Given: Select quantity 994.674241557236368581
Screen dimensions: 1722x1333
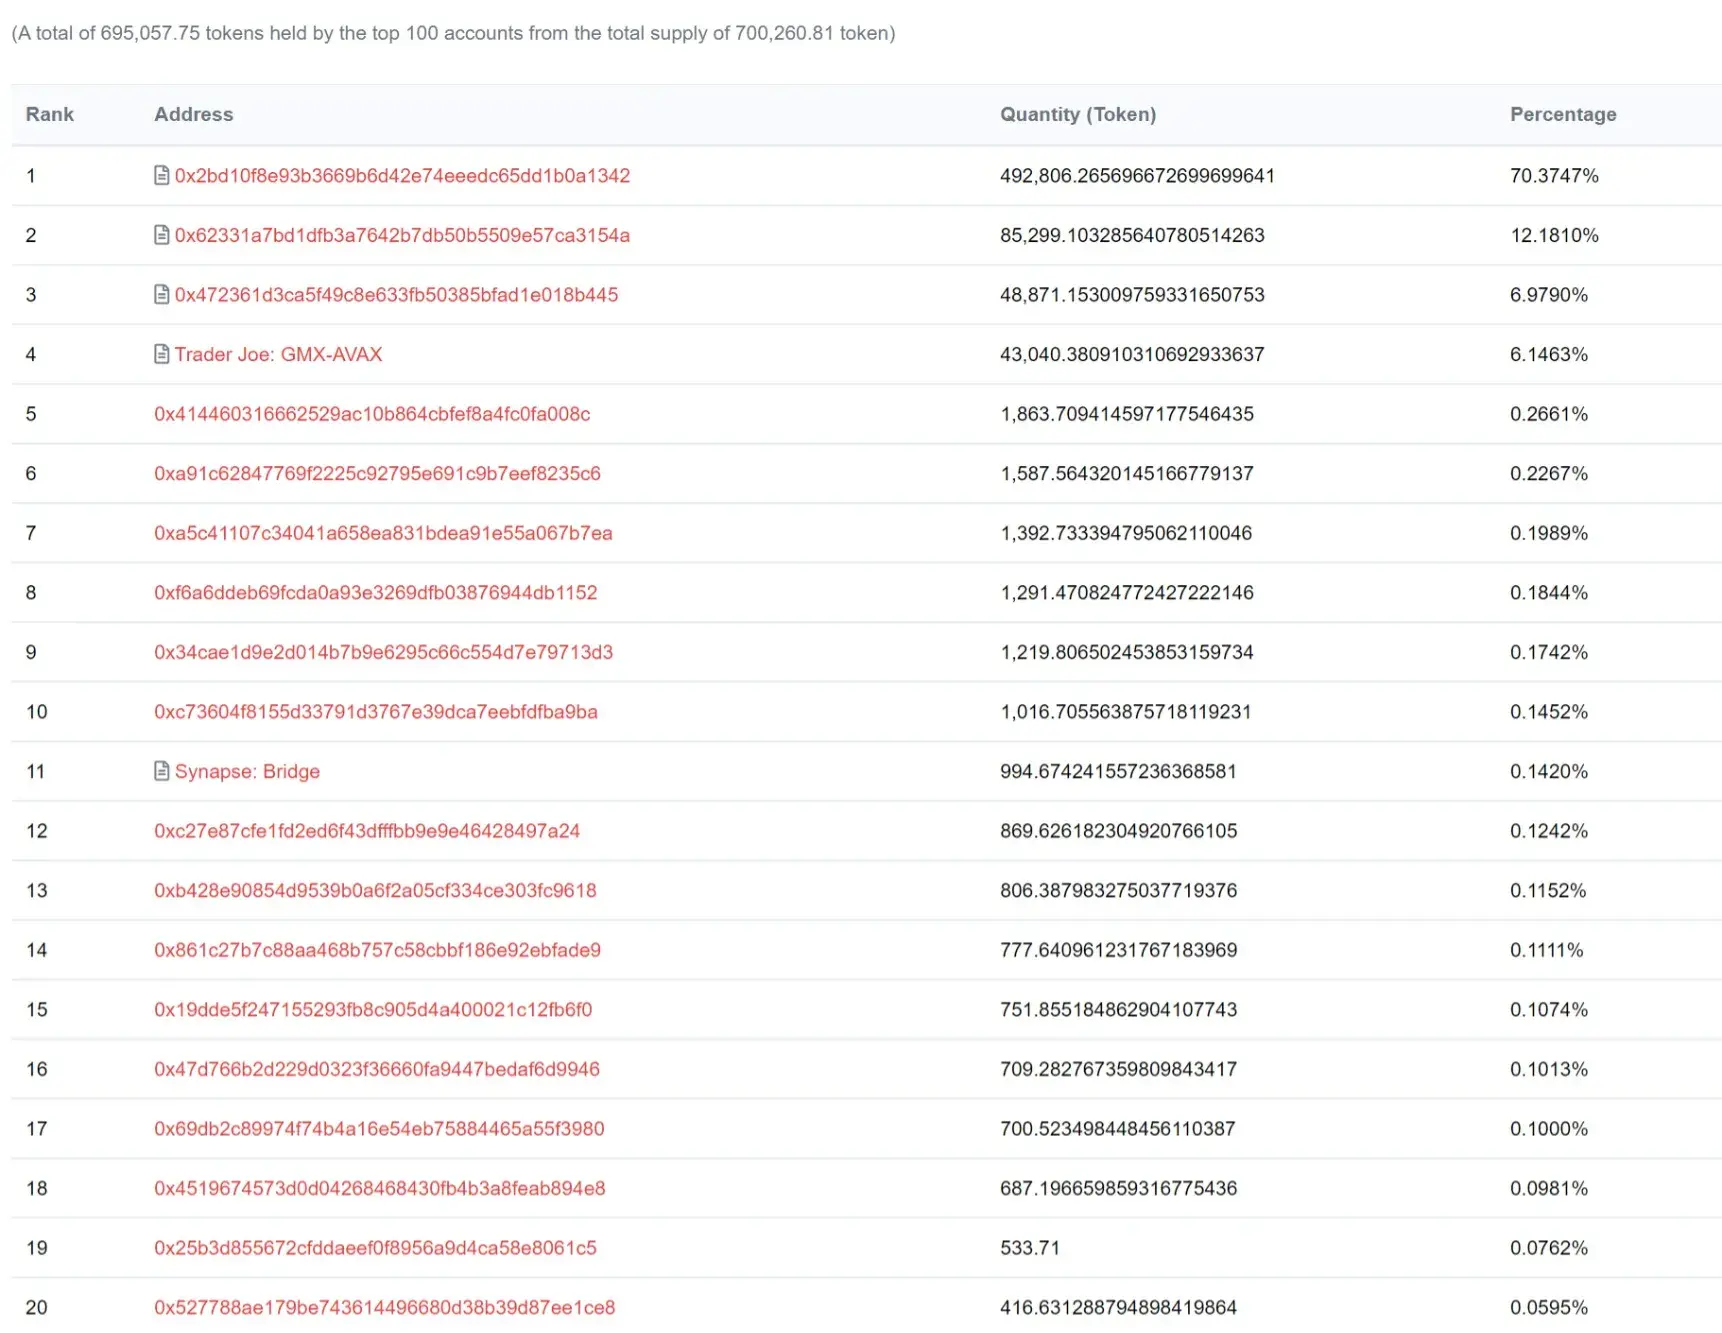Looking at the screenshot, I should [1118, 771].
